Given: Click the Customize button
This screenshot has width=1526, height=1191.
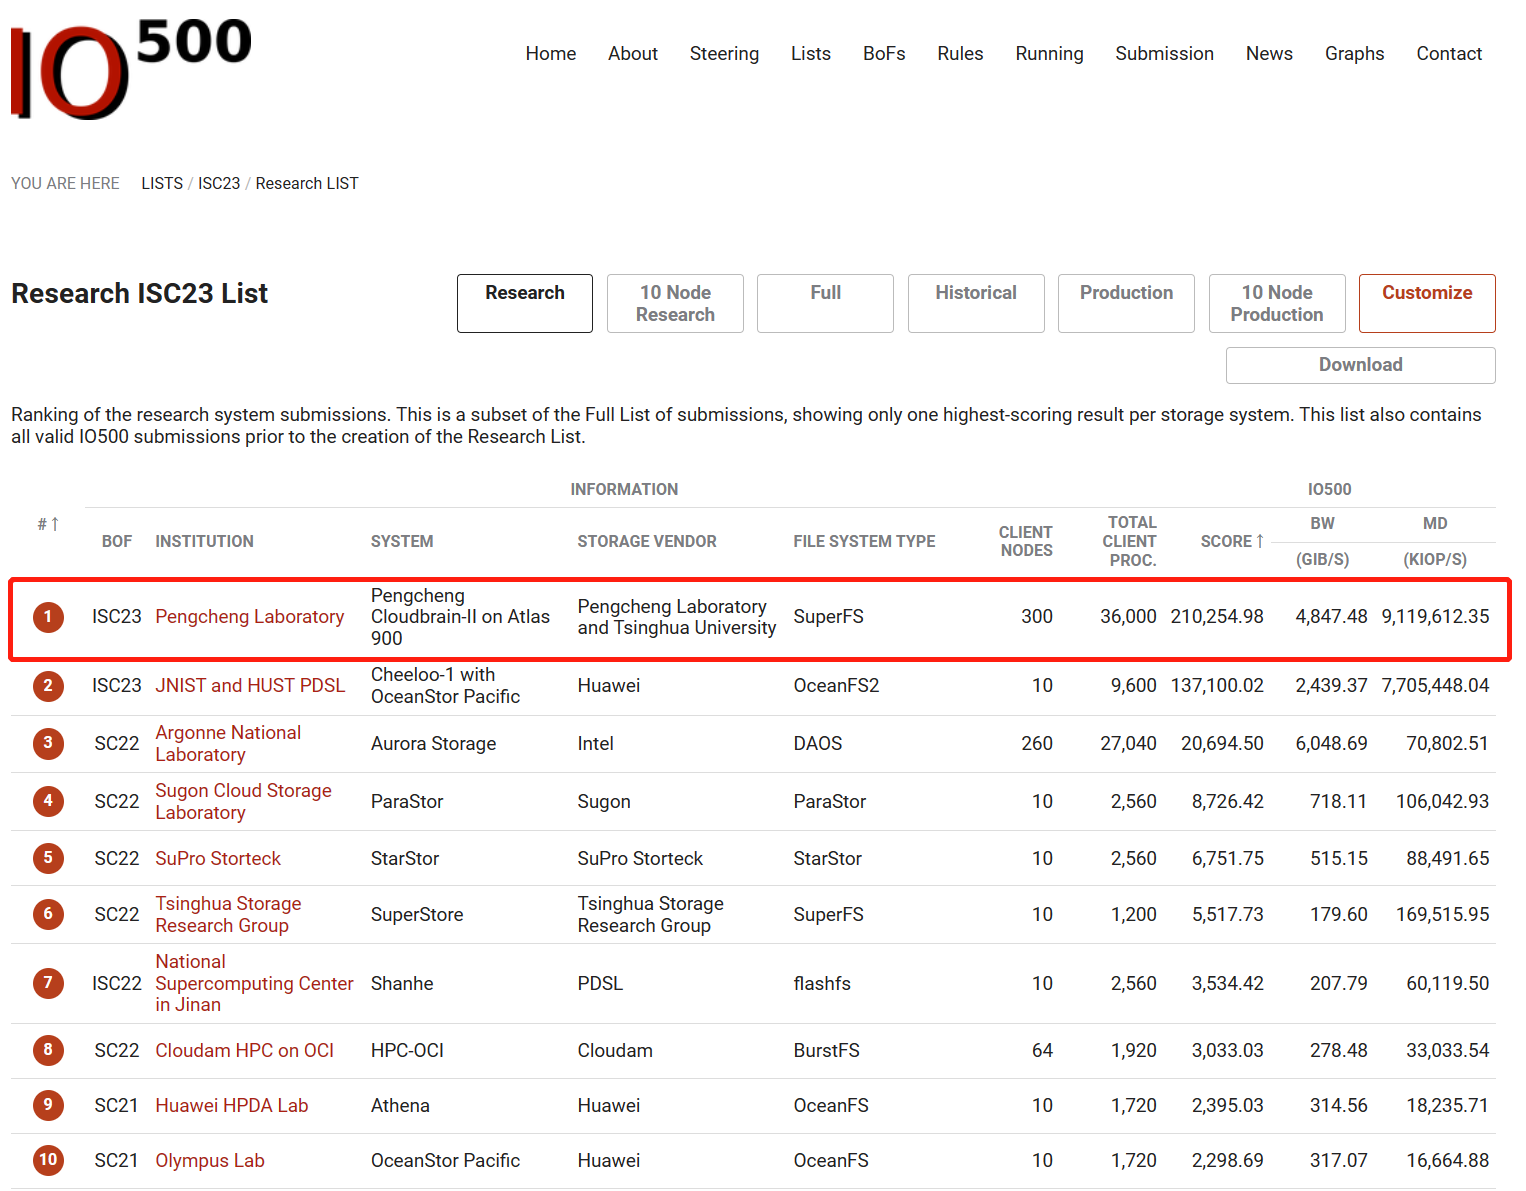Looking at the screenshot, I should click(1427, 303).
